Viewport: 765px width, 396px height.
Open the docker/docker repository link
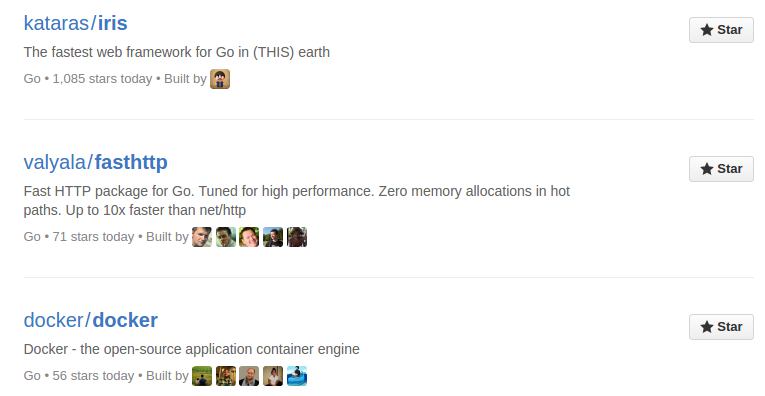(x=91, y=320)
